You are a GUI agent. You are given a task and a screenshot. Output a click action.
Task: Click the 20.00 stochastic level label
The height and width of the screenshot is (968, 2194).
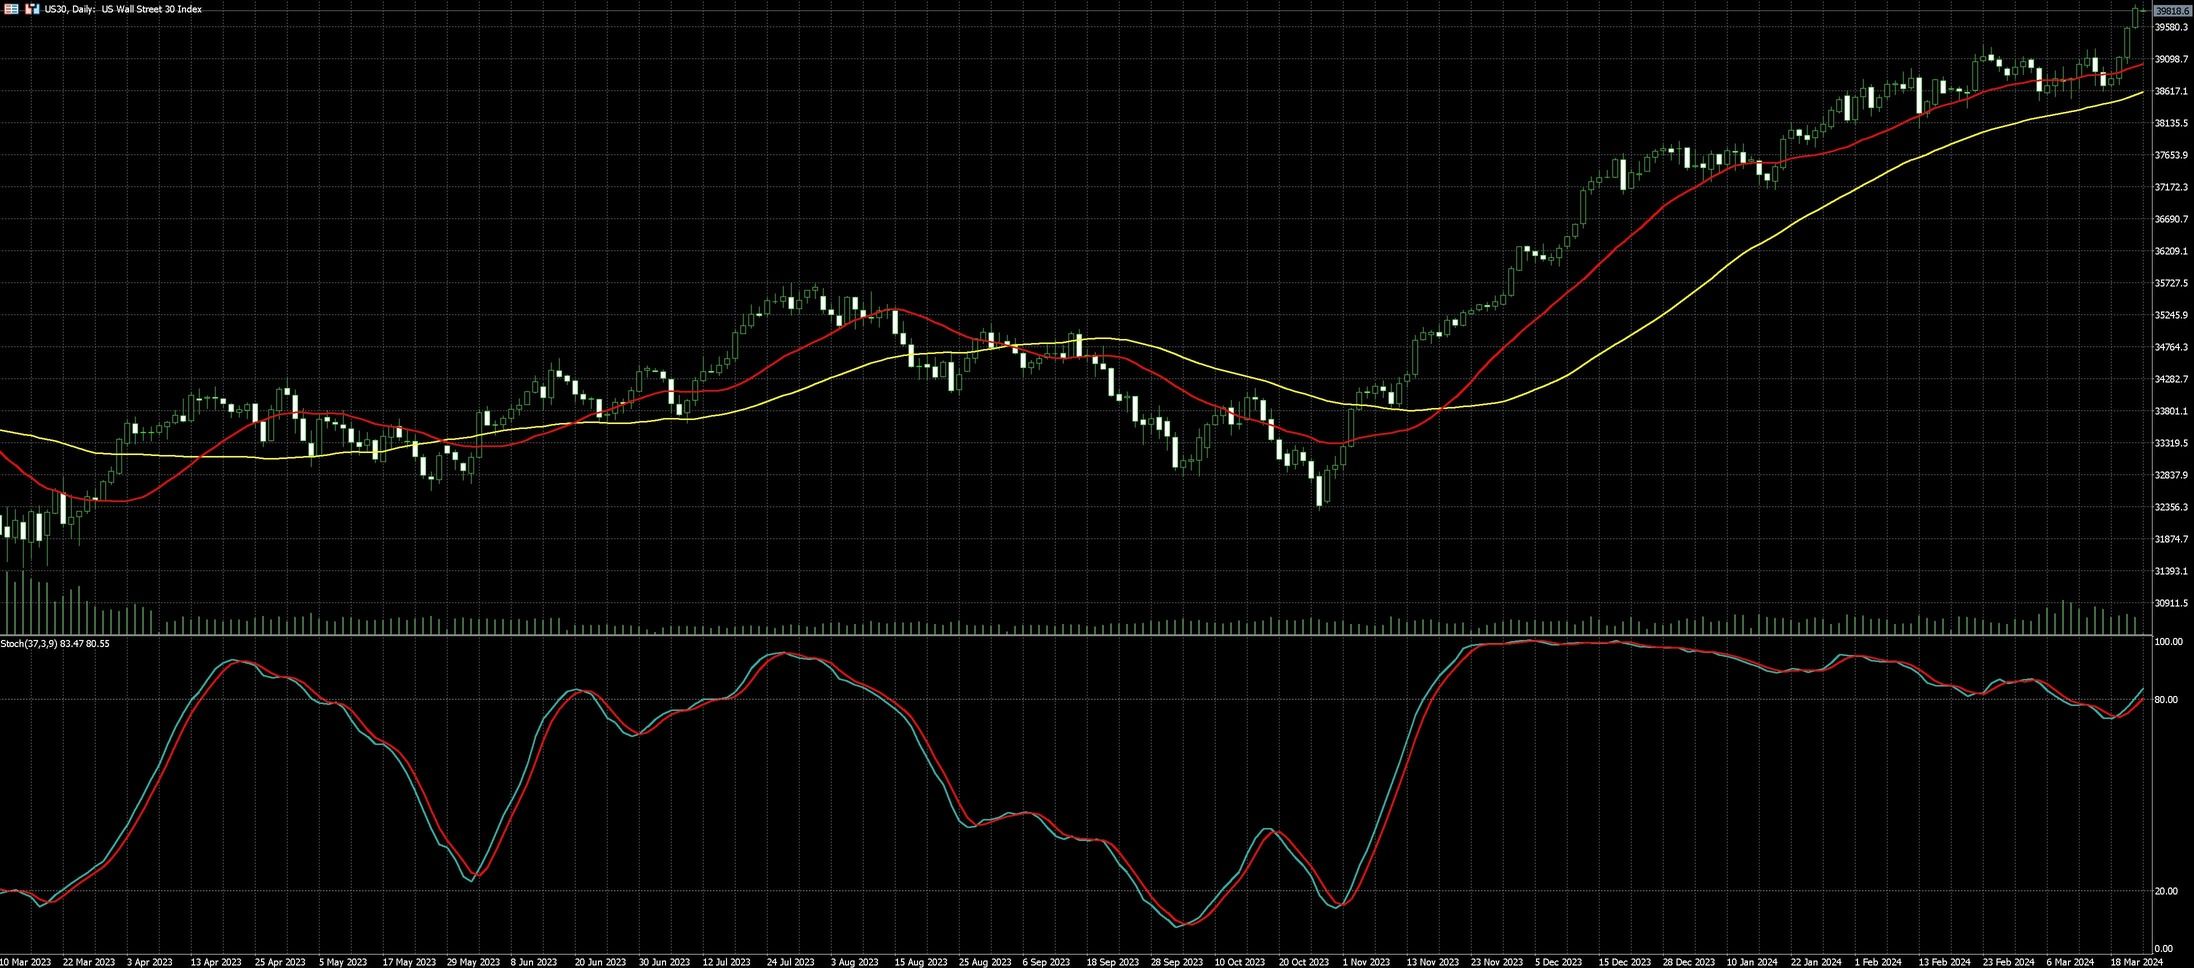click(x=2166, y=891)
